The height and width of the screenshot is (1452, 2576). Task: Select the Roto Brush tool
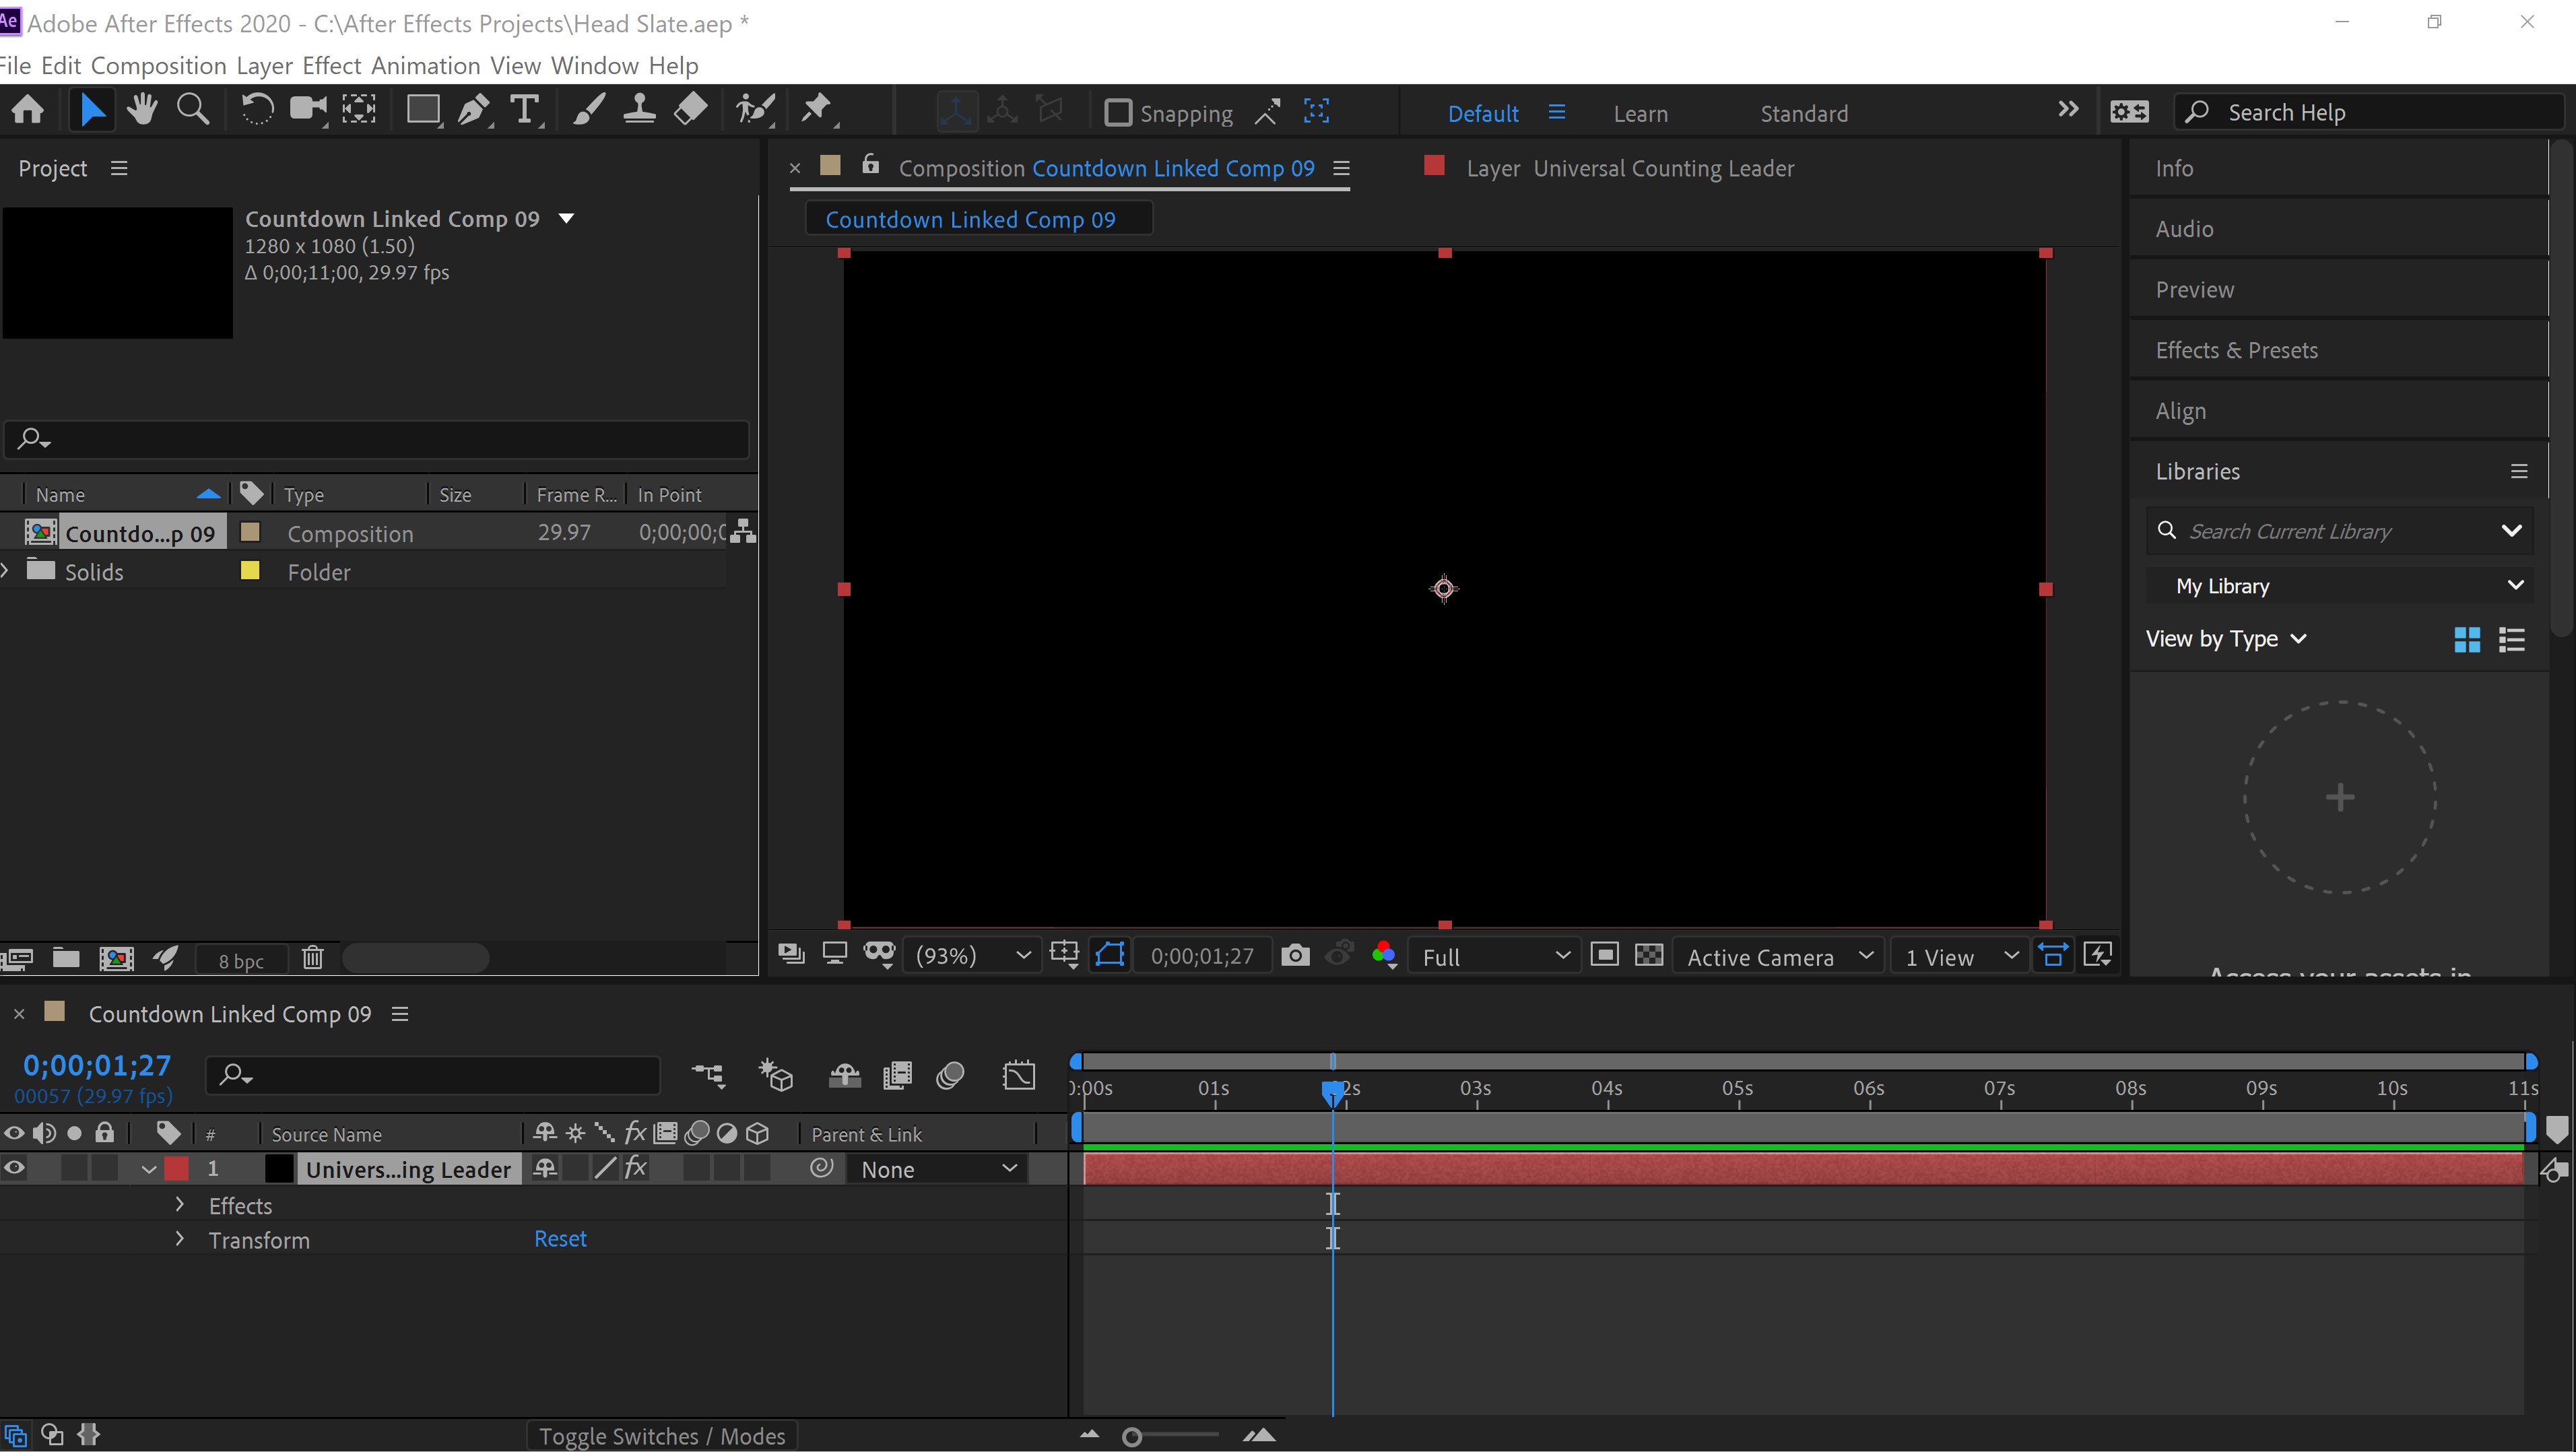755,110
